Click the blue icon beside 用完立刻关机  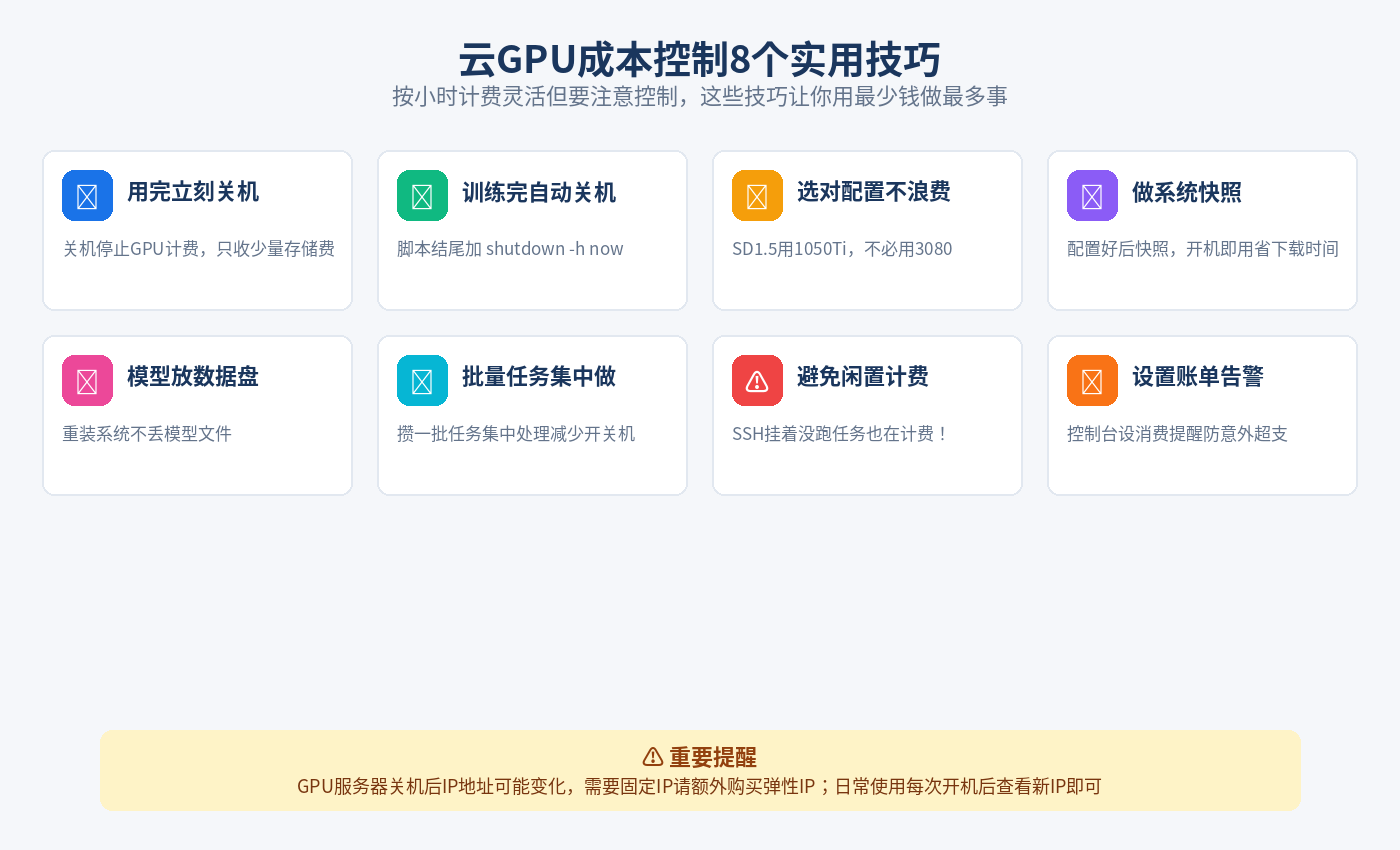point(87,195)
